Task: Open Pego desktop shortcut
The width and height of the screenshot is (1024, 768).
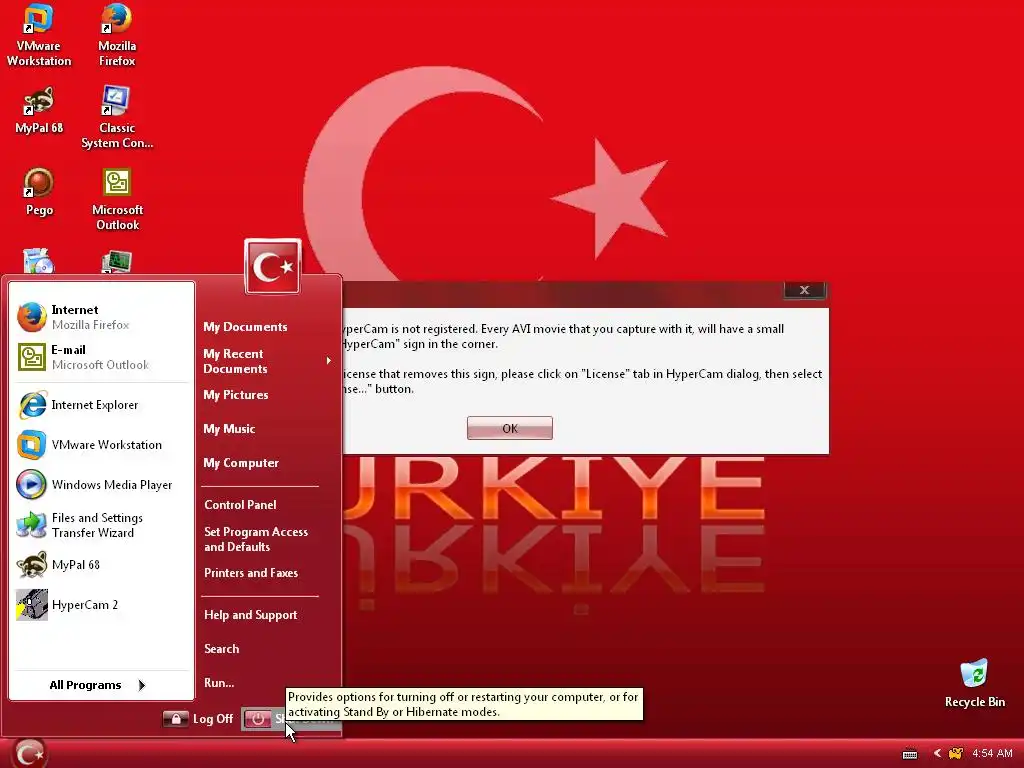Action: 39,192
